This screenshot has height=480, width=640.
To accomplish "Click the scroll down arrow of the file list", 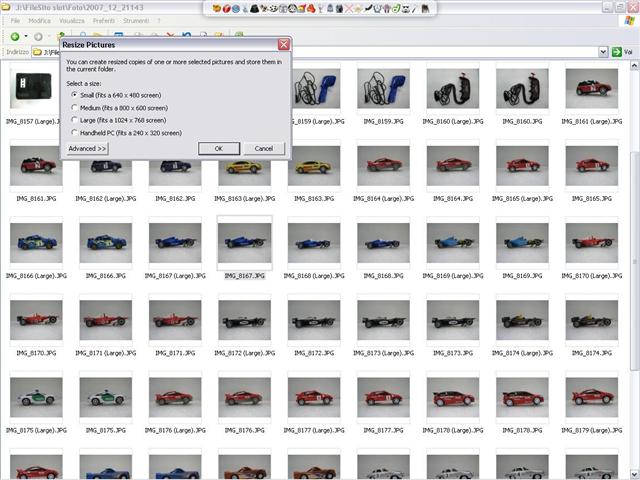I will [x=634, y=473].
